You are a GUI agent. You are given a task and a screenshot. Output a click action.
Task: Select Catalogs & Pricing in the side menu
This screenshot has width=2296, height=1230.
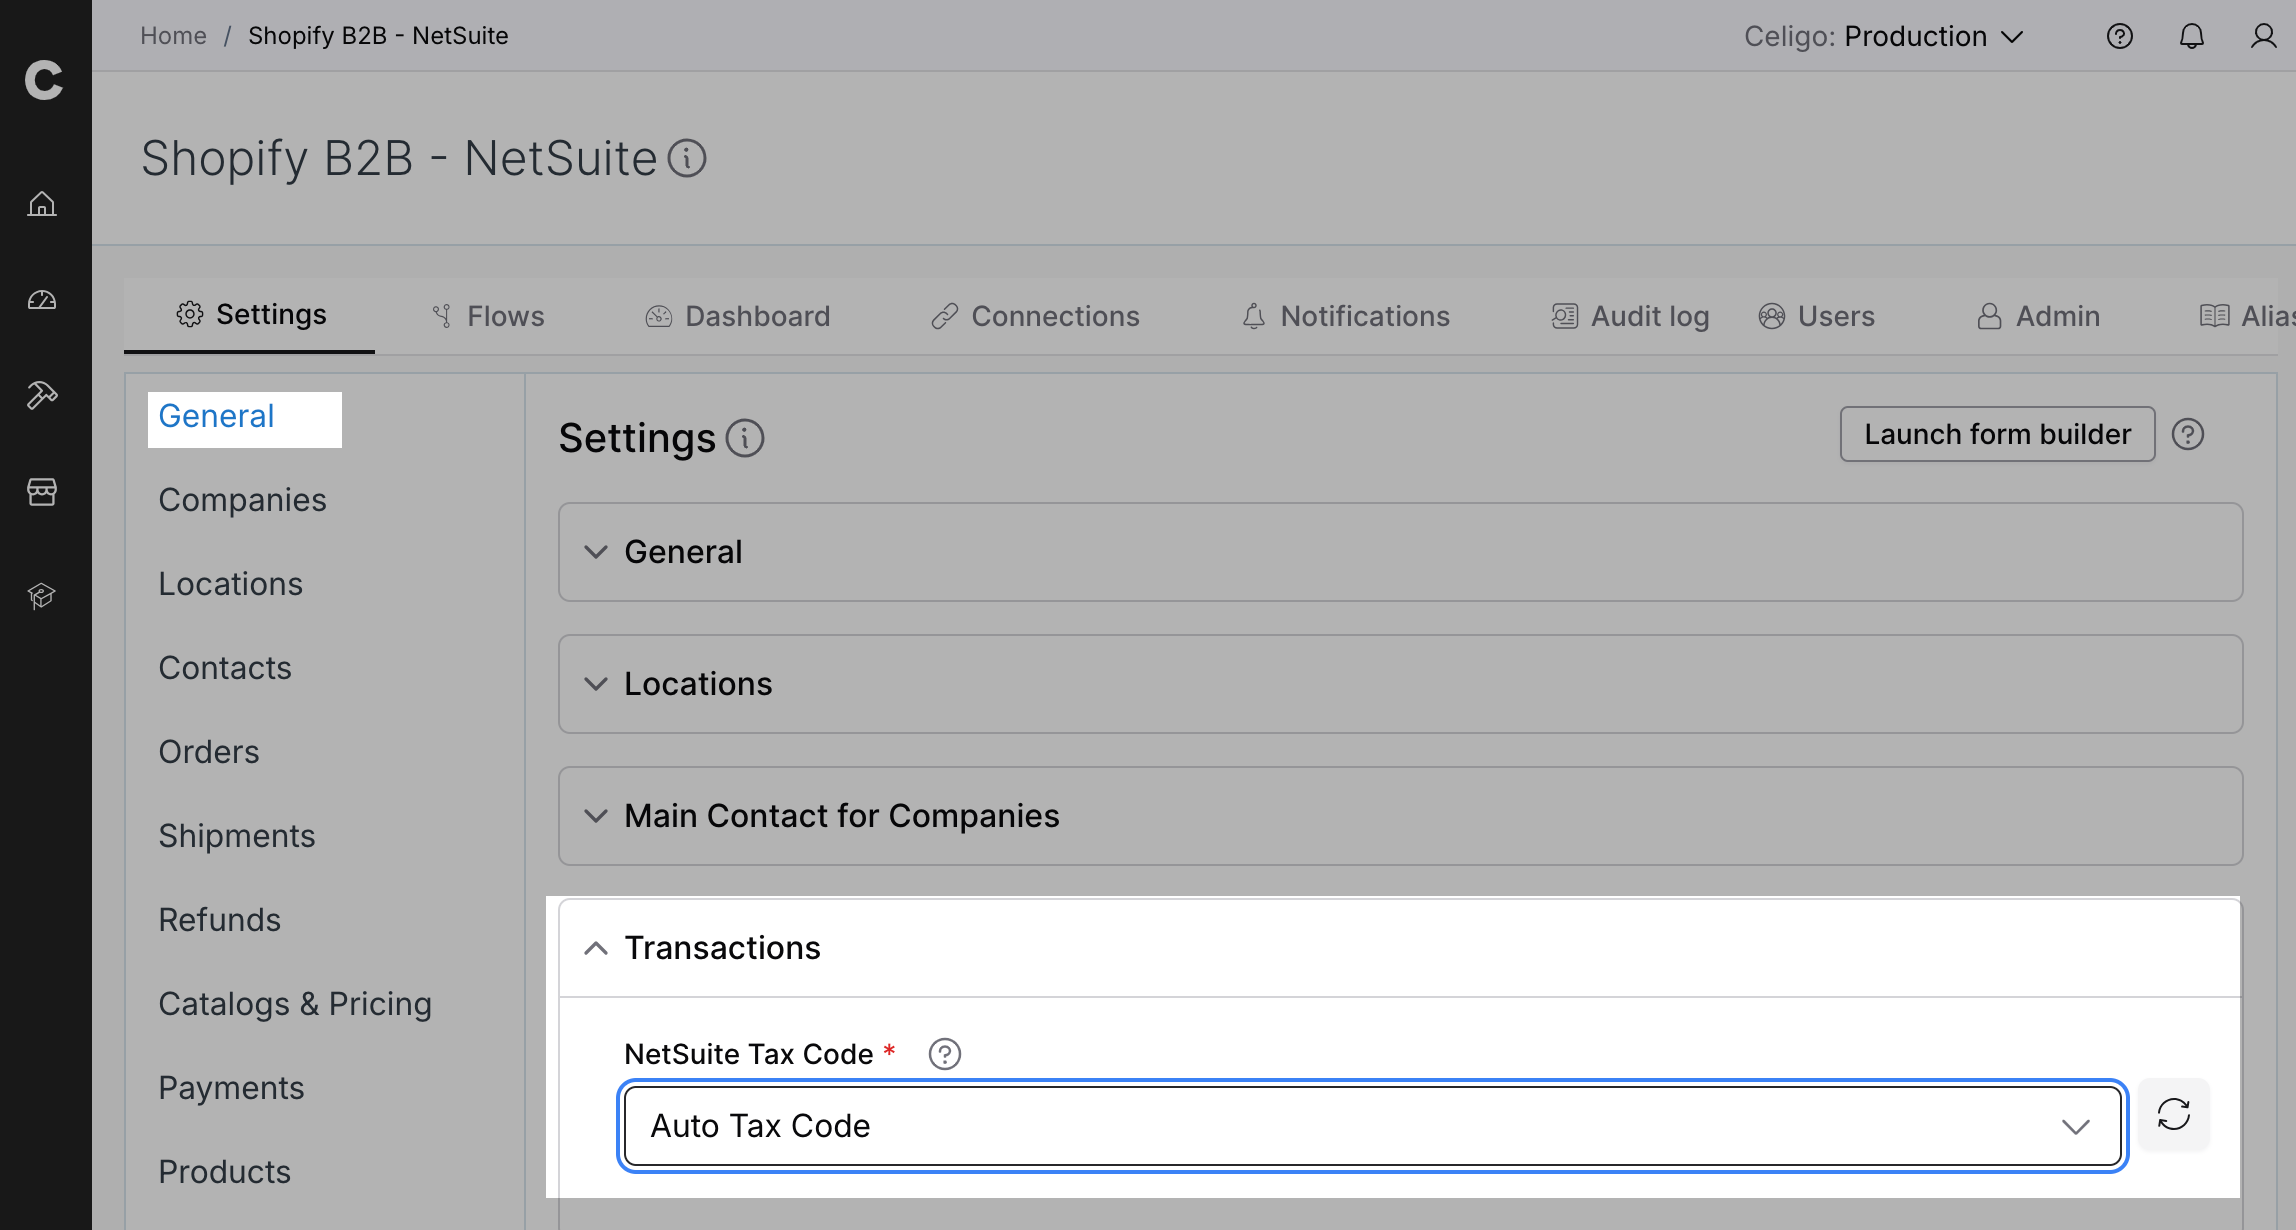295,1004
